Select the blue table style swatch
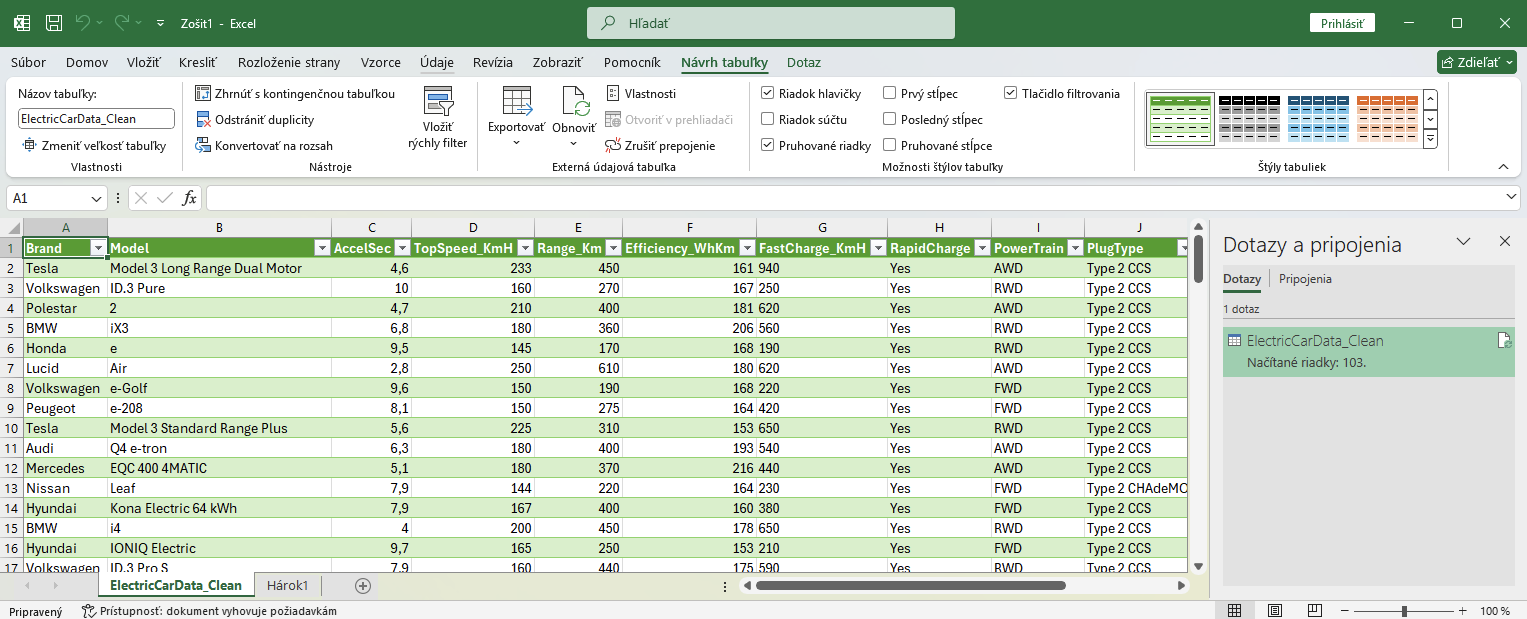The width and height of the screenshot is (1527, 619). pyautogui.click(x=1317, y=118)
